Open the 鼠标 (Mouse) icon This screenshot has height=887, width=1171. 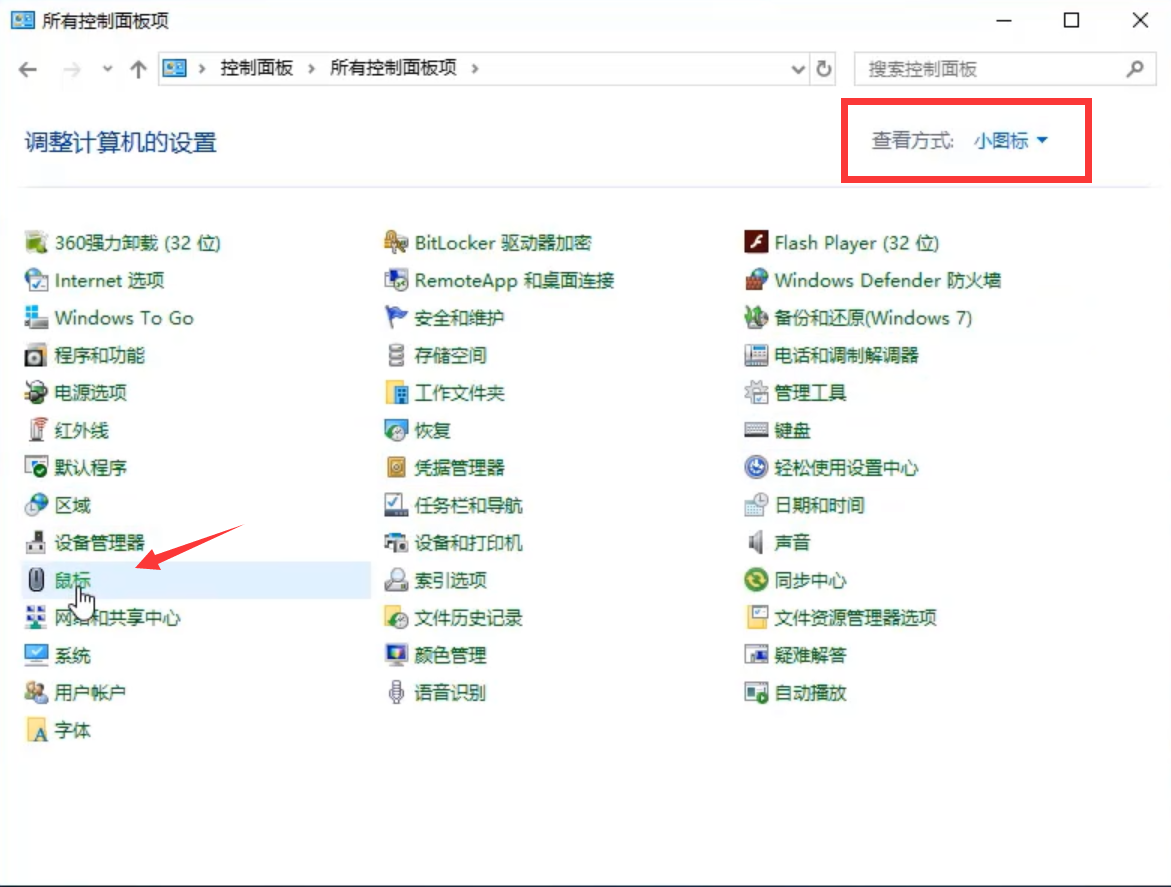tap(37, 580)
